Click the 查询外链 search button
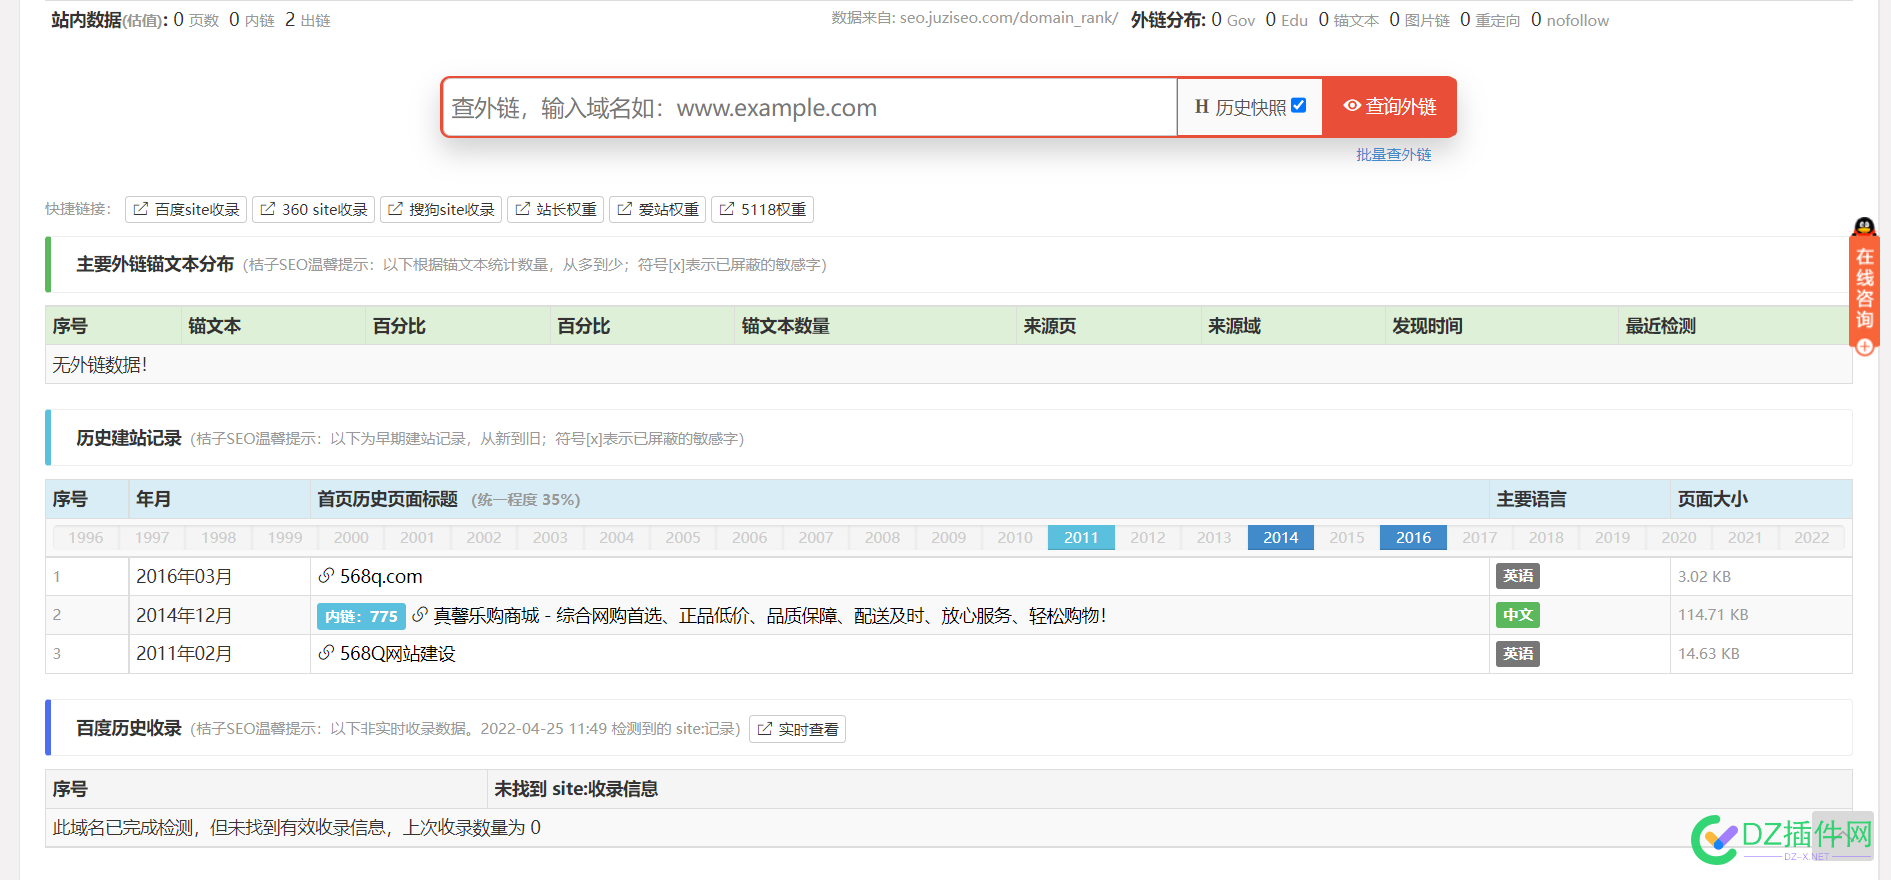1891x880 pixels. pyautogui.click(x=1388, y=107)
